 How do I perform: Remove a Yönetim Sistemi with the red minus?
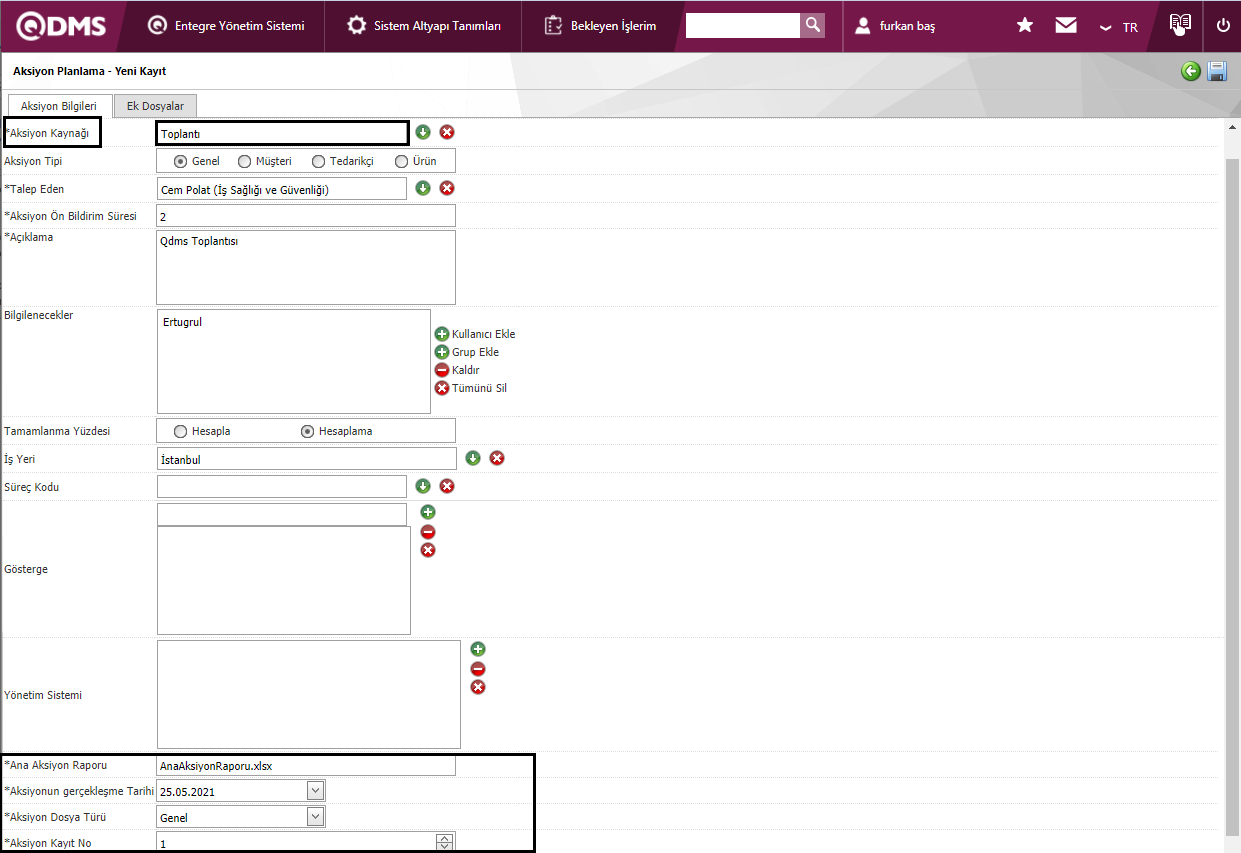[478, 669]
